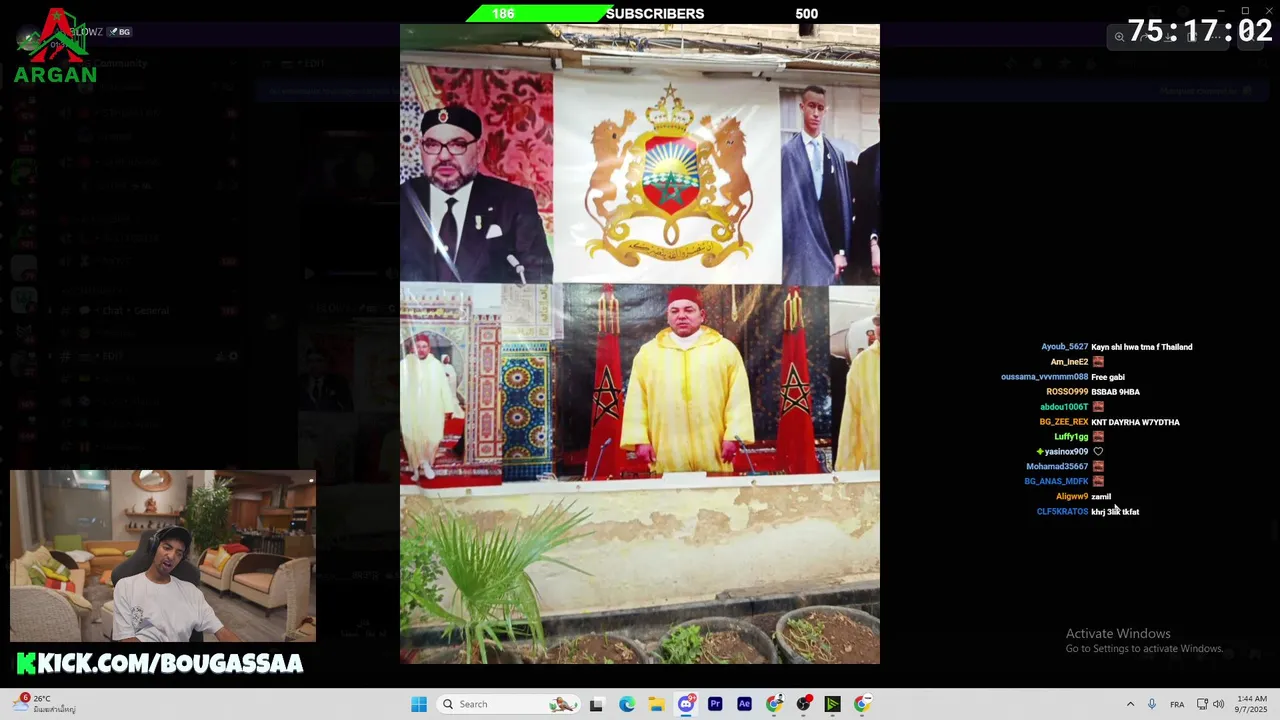Click the message 'KNT DAYRHA W7YDTHA'
This screenshot has width=1280, height=720.
[x=1135, y=422]
